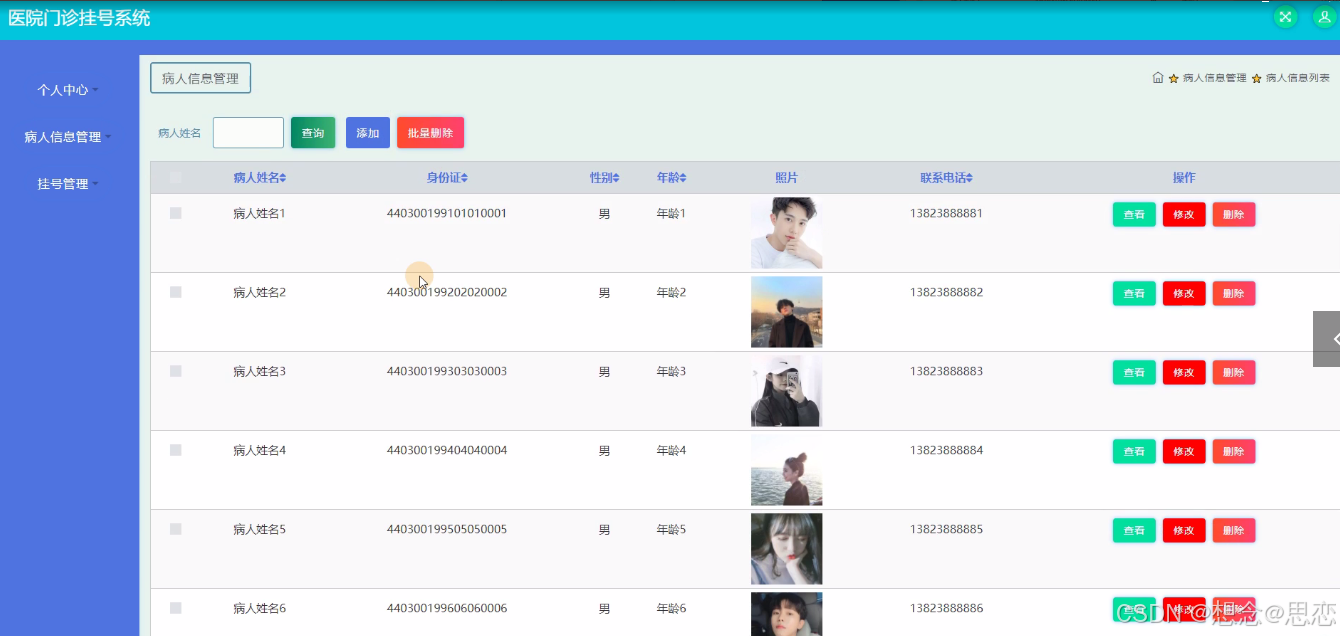
Task: Click 查看 for 病人姓名3
Action: tap(1134, 373)
